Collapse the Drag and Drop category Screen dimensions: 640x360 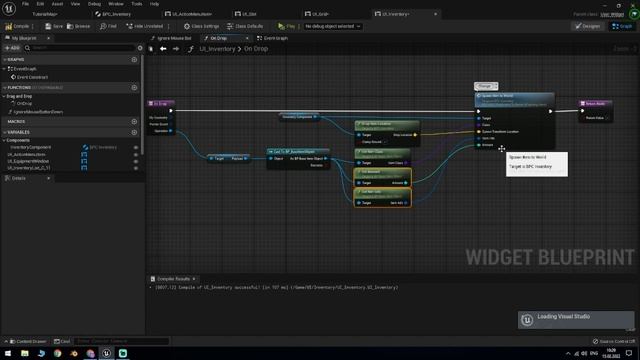4,96
